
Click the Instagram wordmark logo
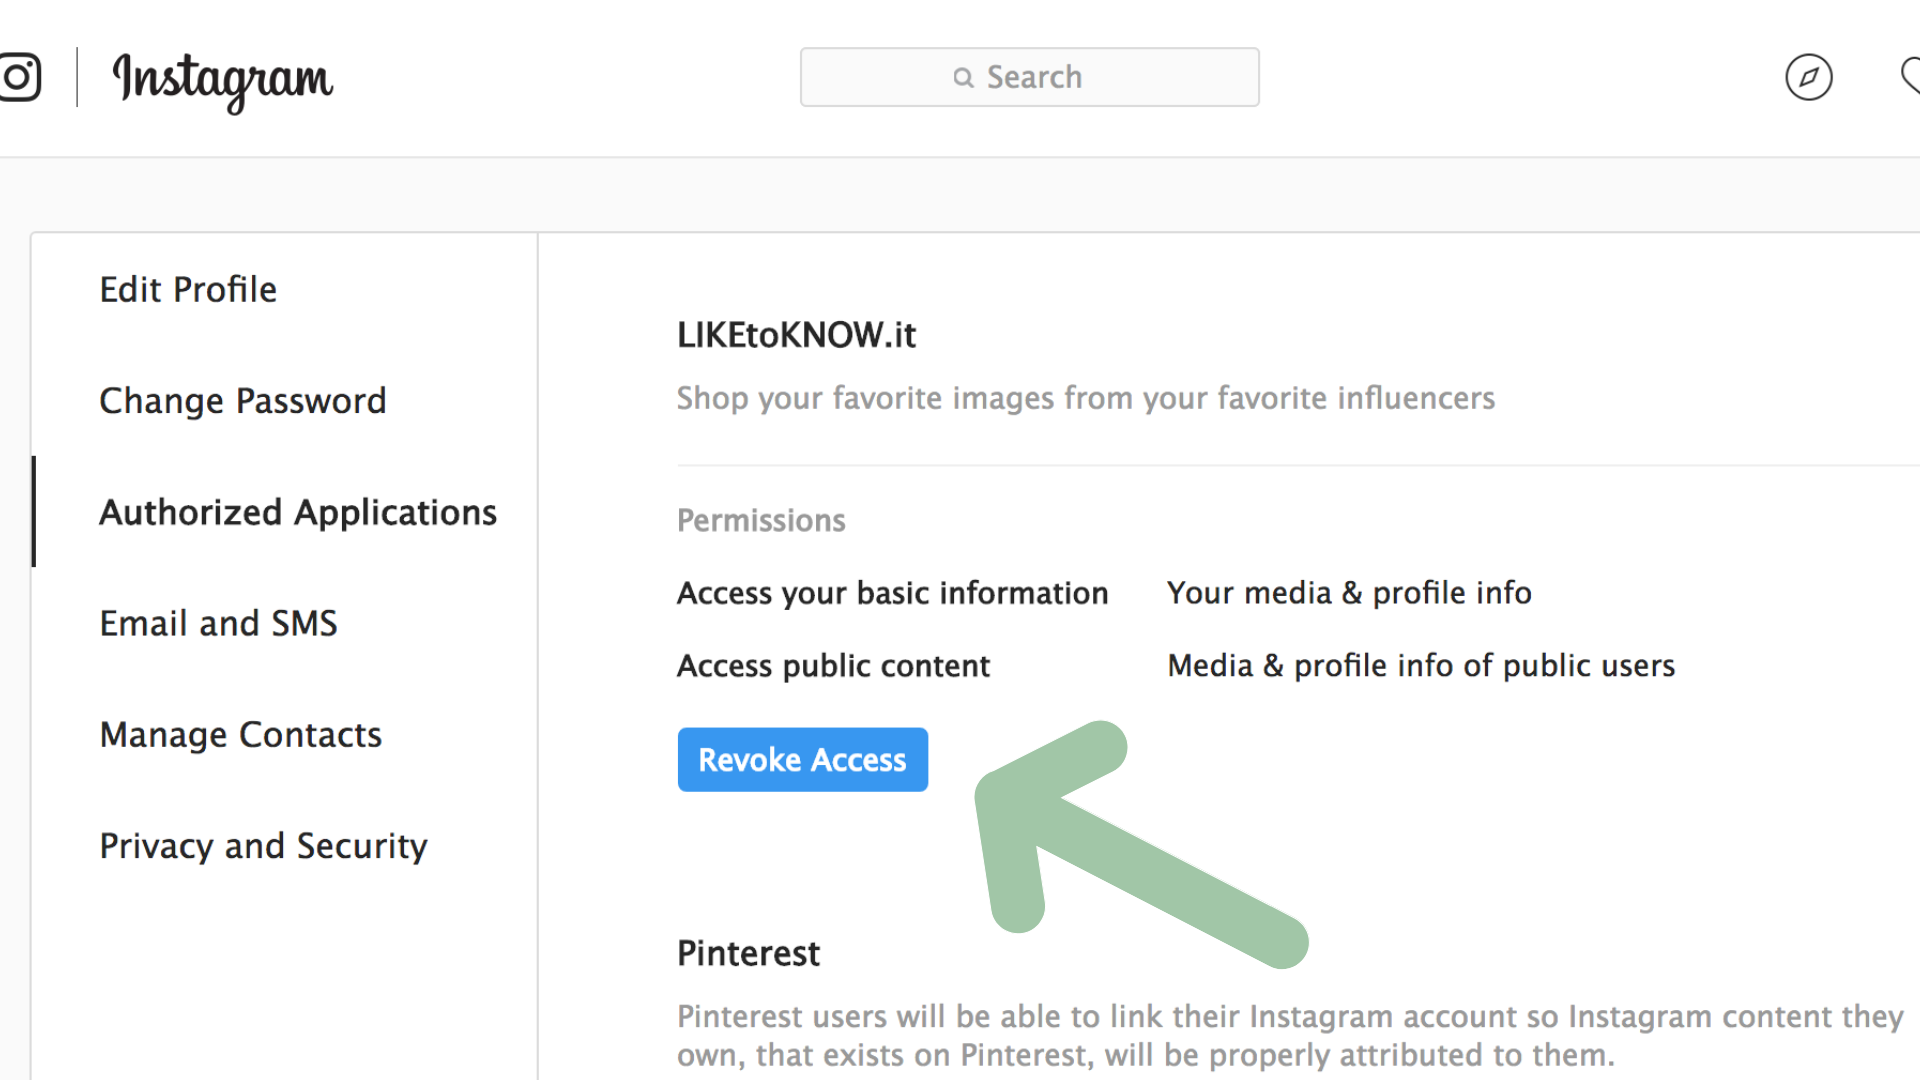222,82
